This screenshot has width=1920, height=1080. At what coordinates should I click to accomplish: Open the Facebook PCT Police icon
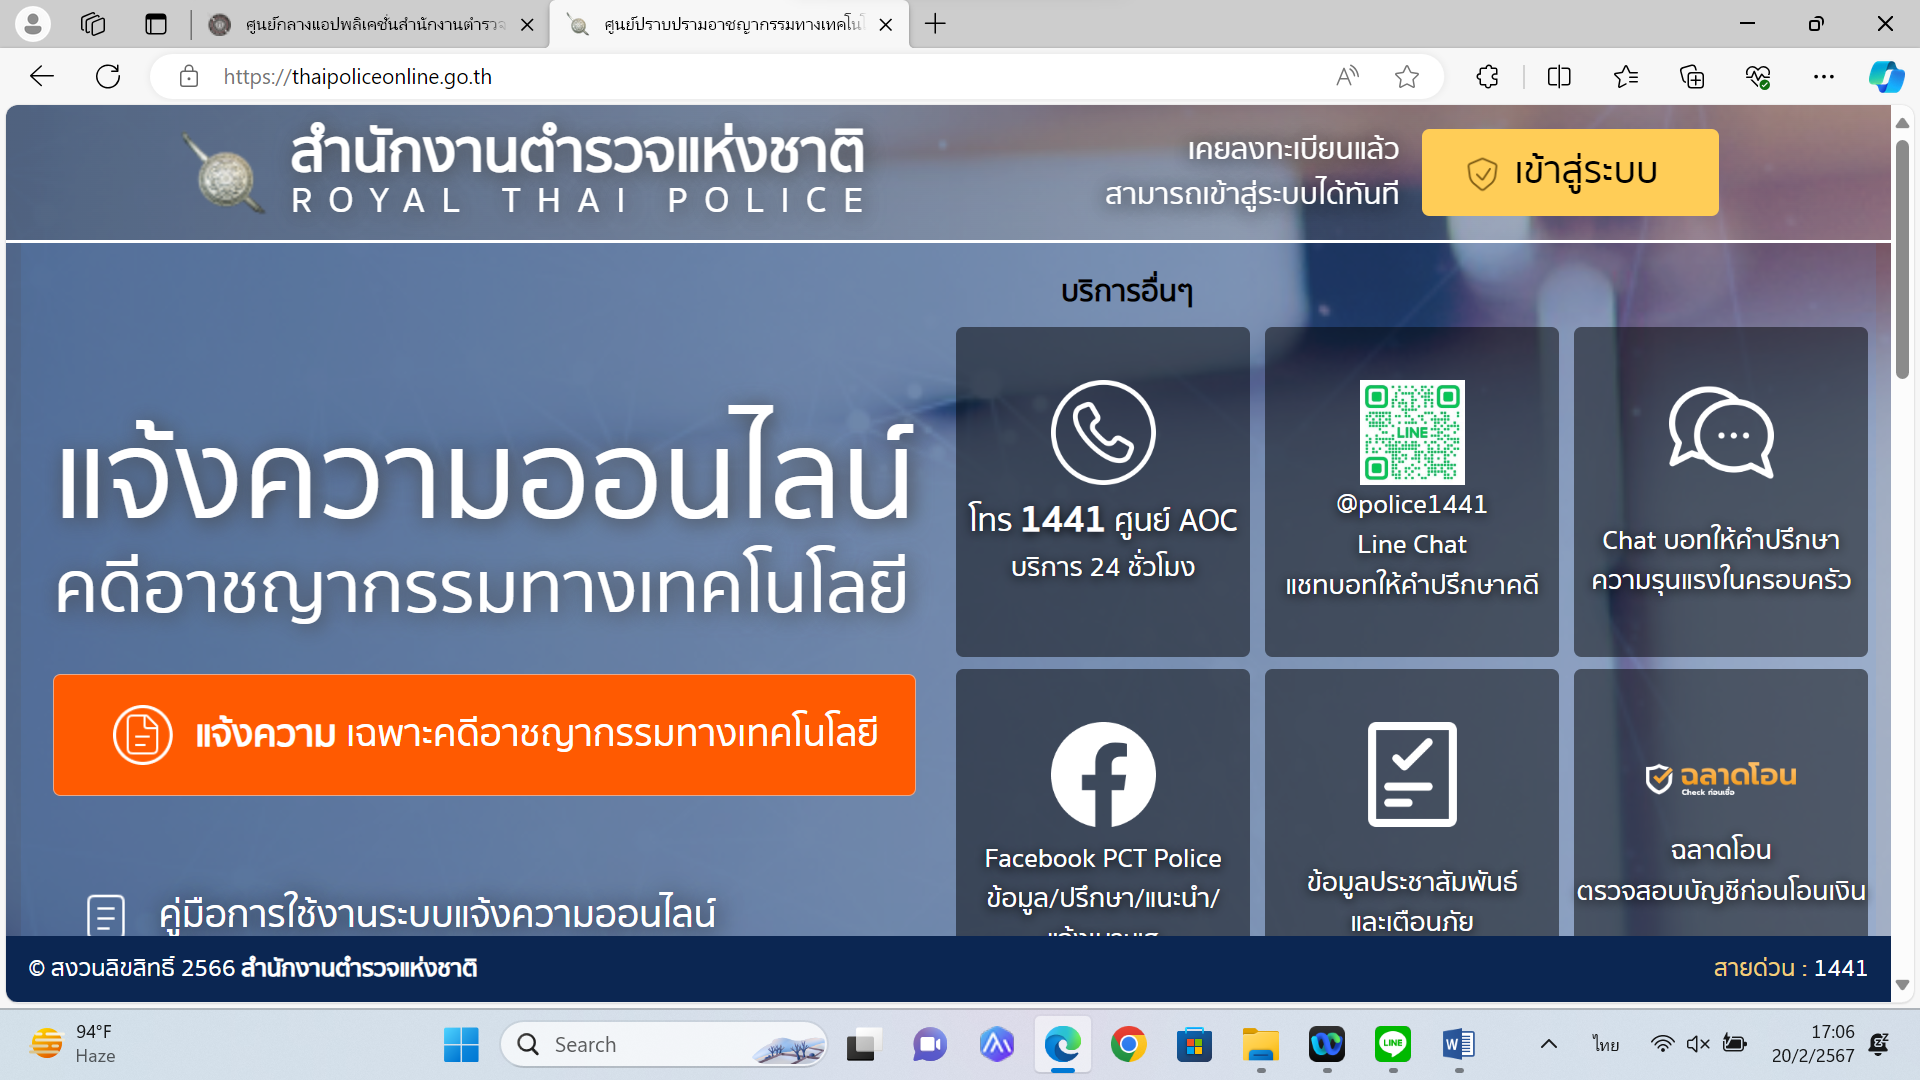click(1103, 775)
